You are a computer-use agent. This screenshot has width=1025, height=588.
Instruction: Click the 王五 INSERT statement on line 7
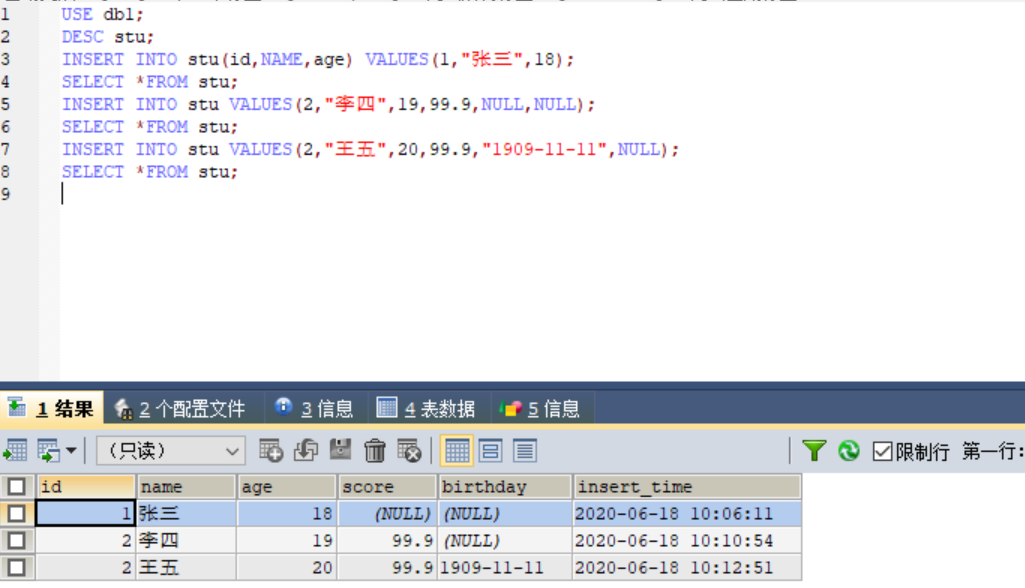tap(371, 150)
